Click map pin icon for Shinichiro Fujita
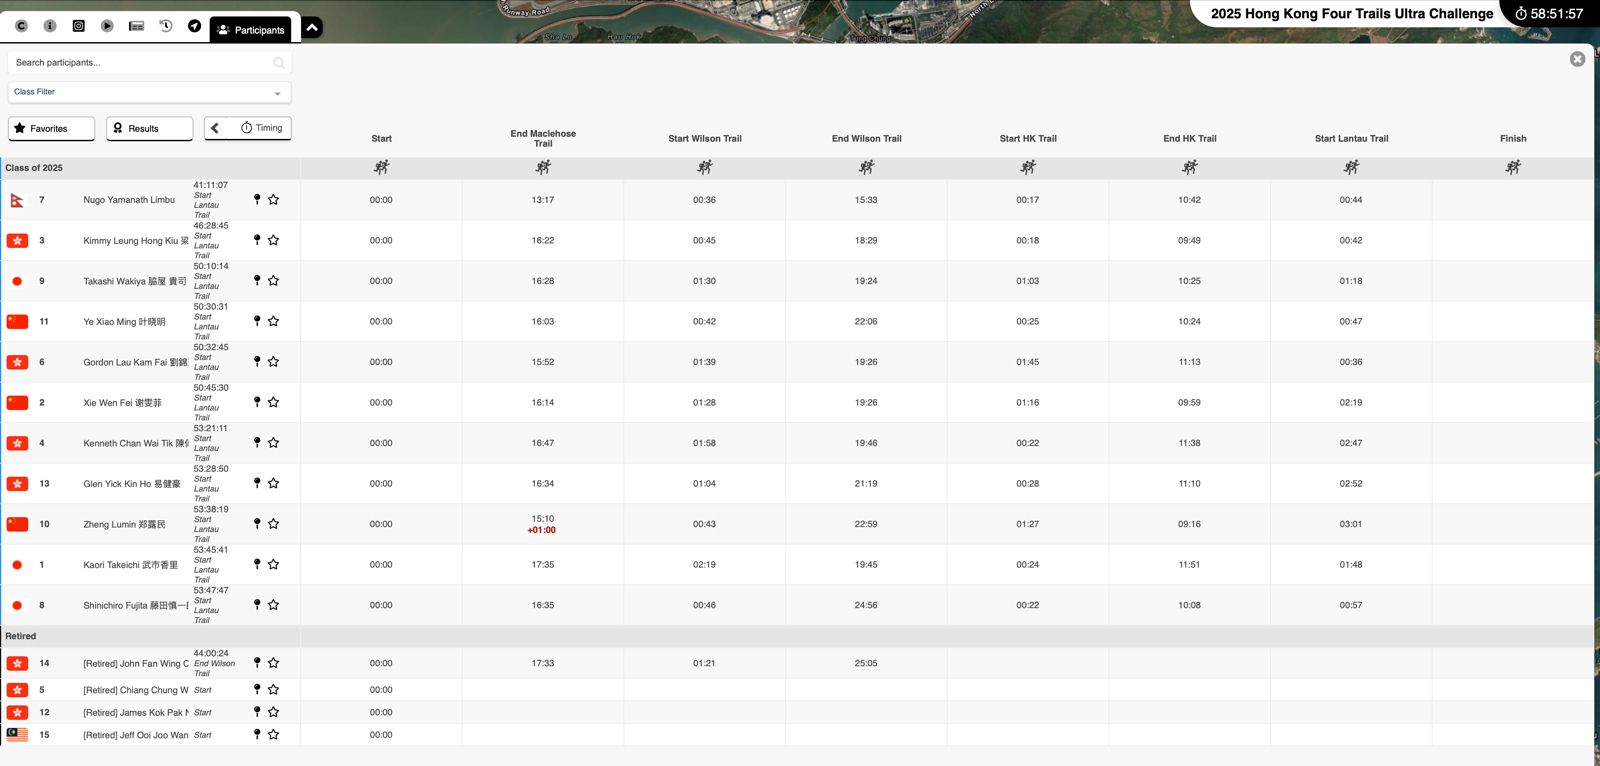1600x766 pixels. click(257, 605)
